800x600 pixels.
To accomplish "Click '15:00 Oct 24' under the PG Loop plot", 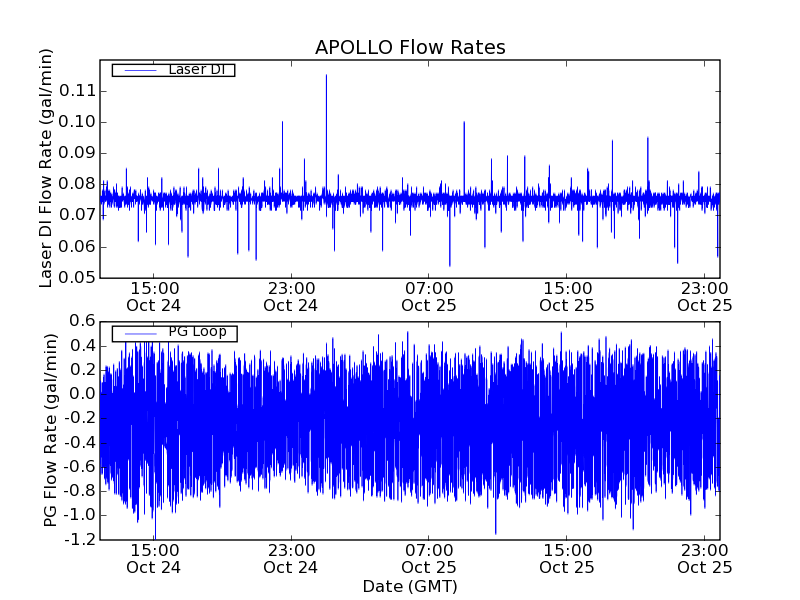I will point(154,559).
